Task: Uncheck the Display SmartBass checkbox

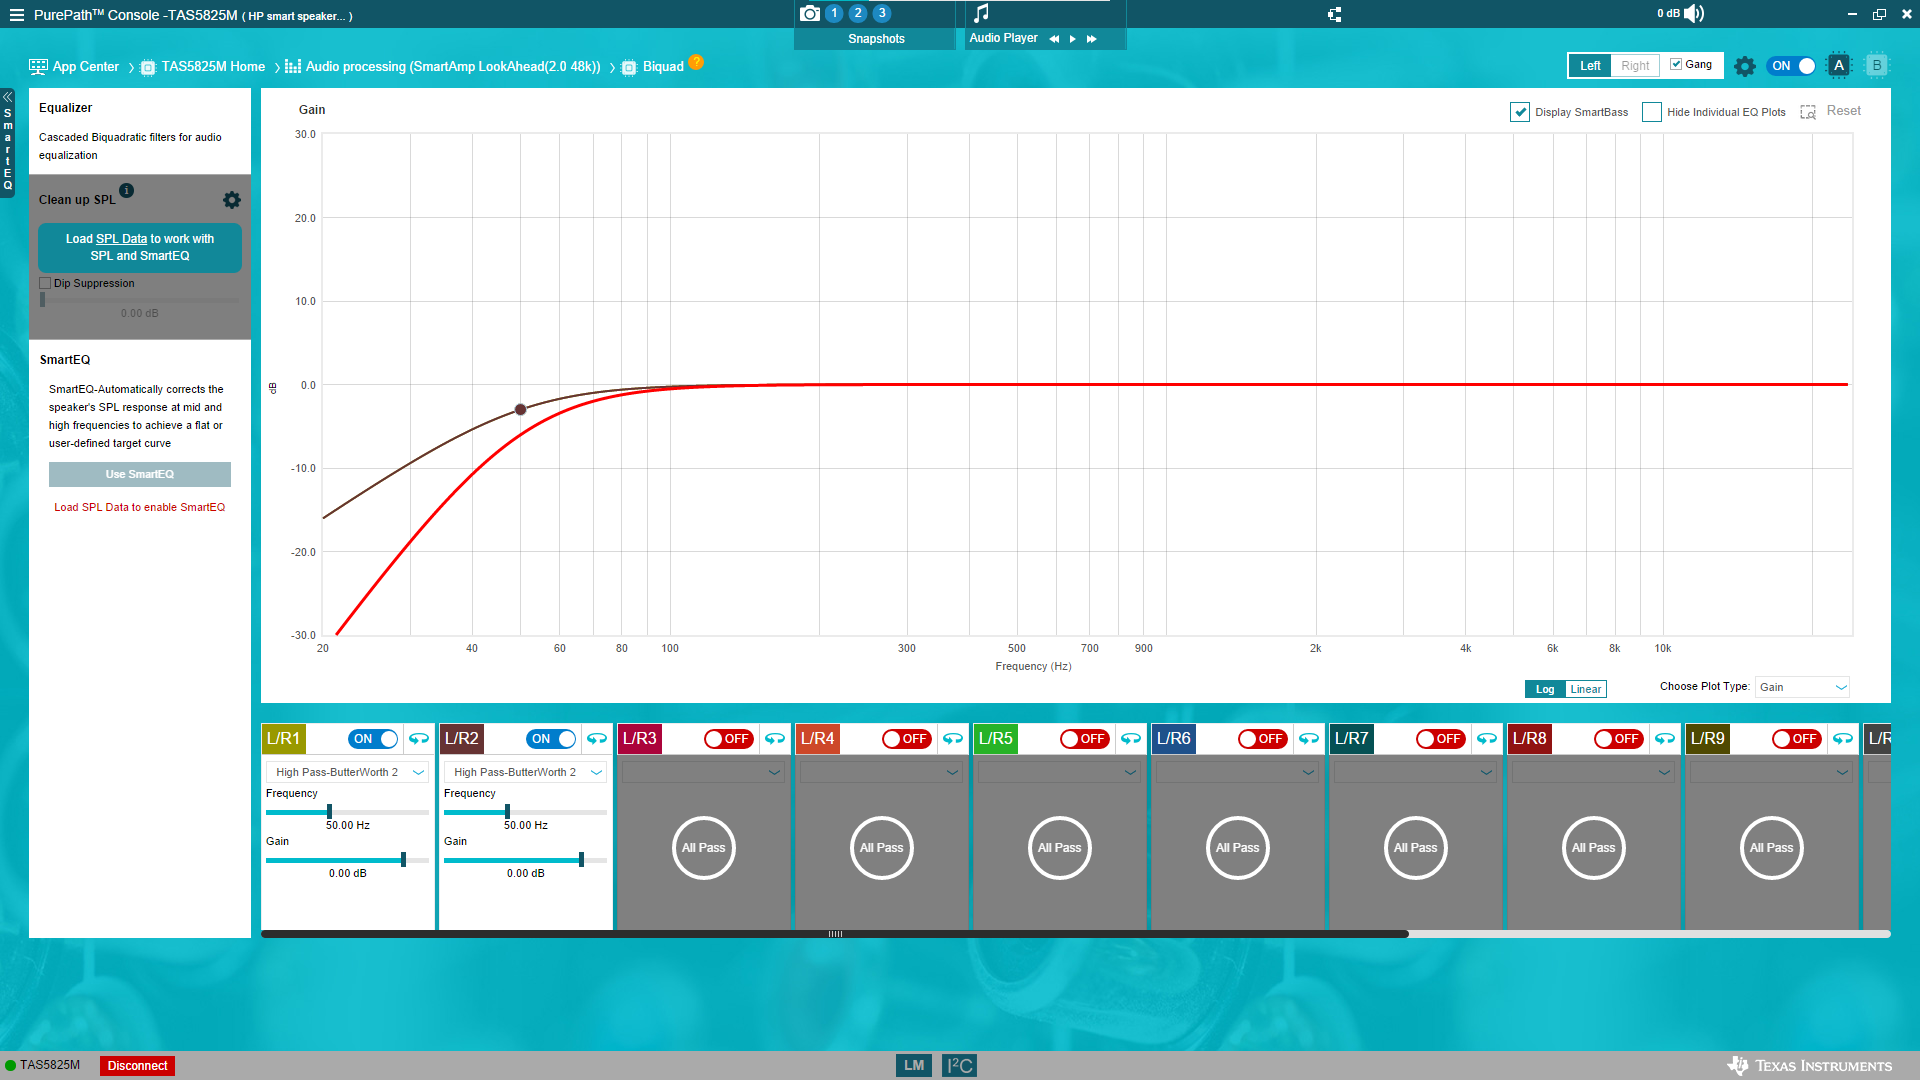Action: [1520, 112]
